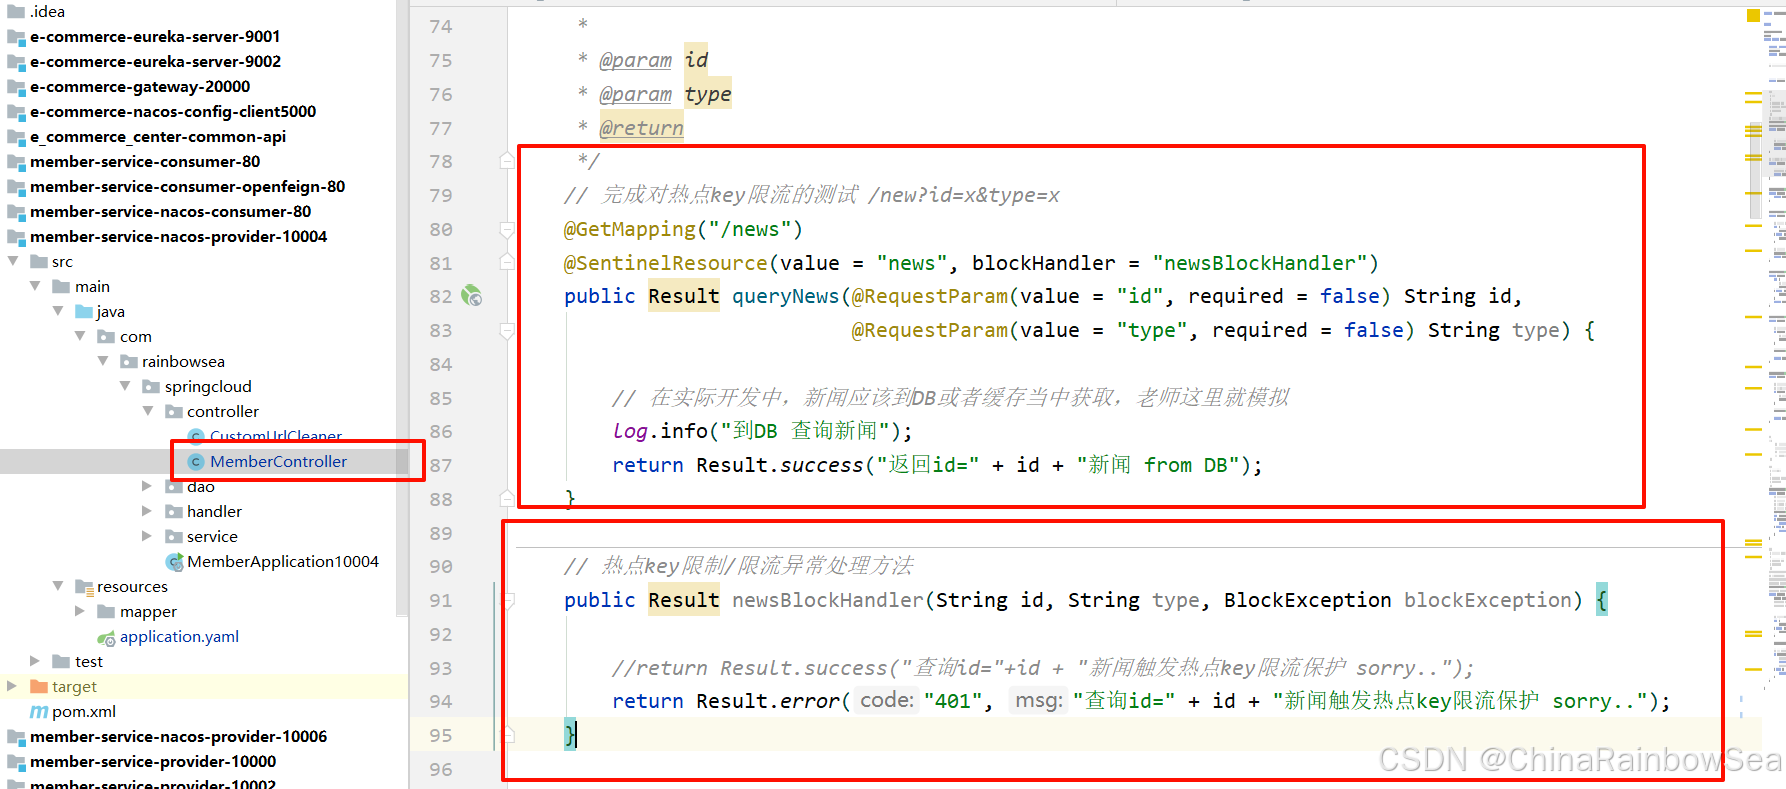The height and width of the screenshot is (789, 1786).
Task: Click the MemberController class icon
Action: coord(197,462)
